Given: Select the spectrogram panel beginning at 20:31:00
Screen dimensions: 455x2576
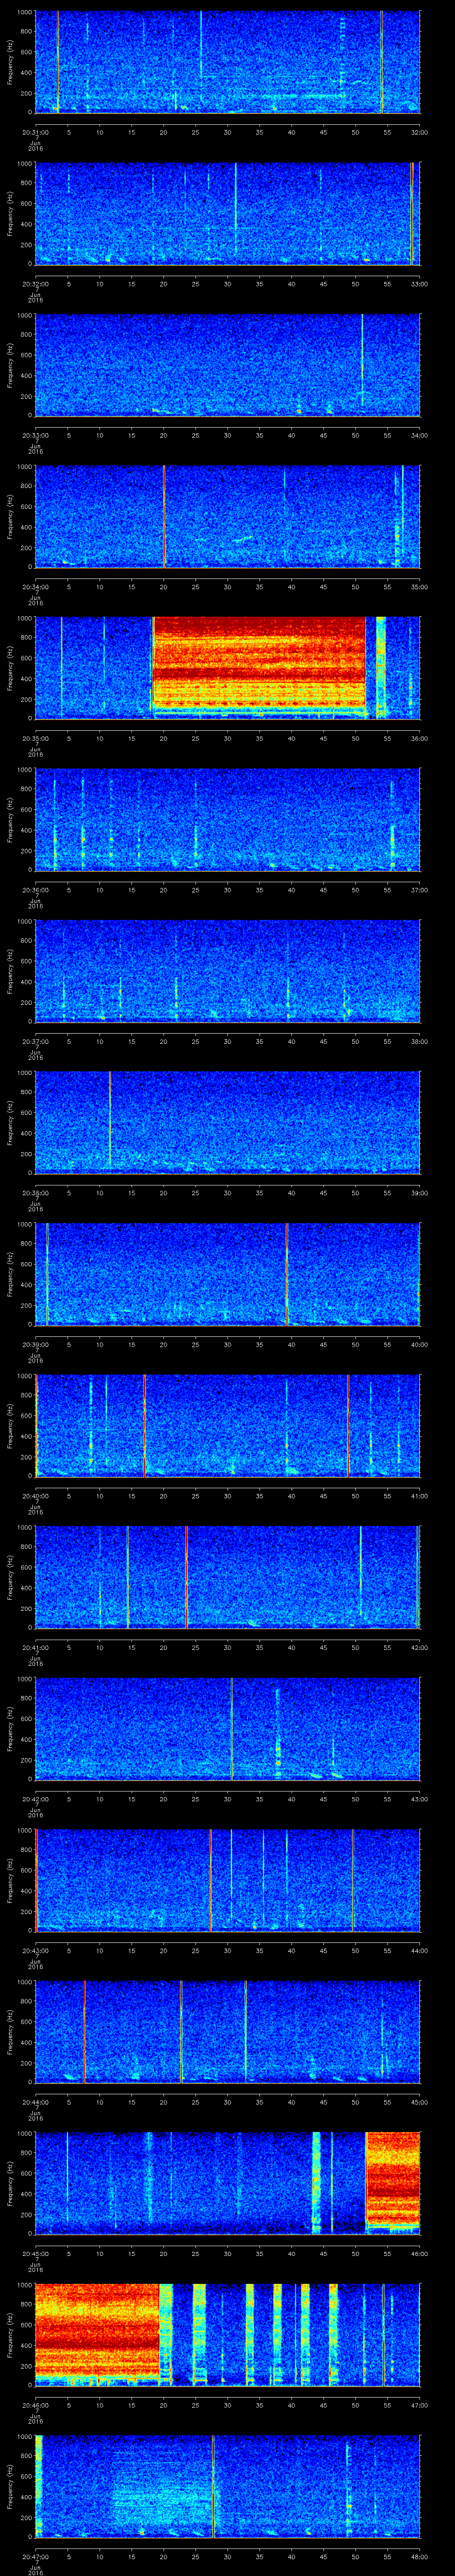Looking at the screenshot, I should [228, 62].
